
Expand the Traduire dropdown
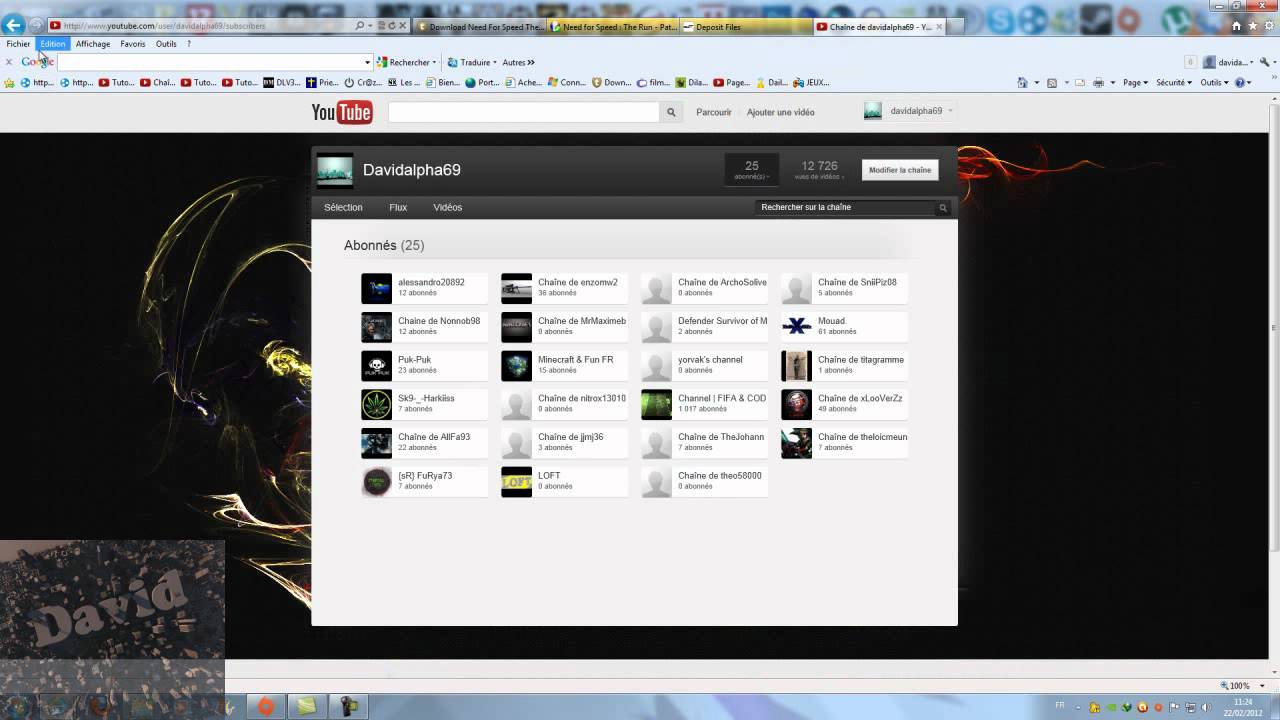494,63
